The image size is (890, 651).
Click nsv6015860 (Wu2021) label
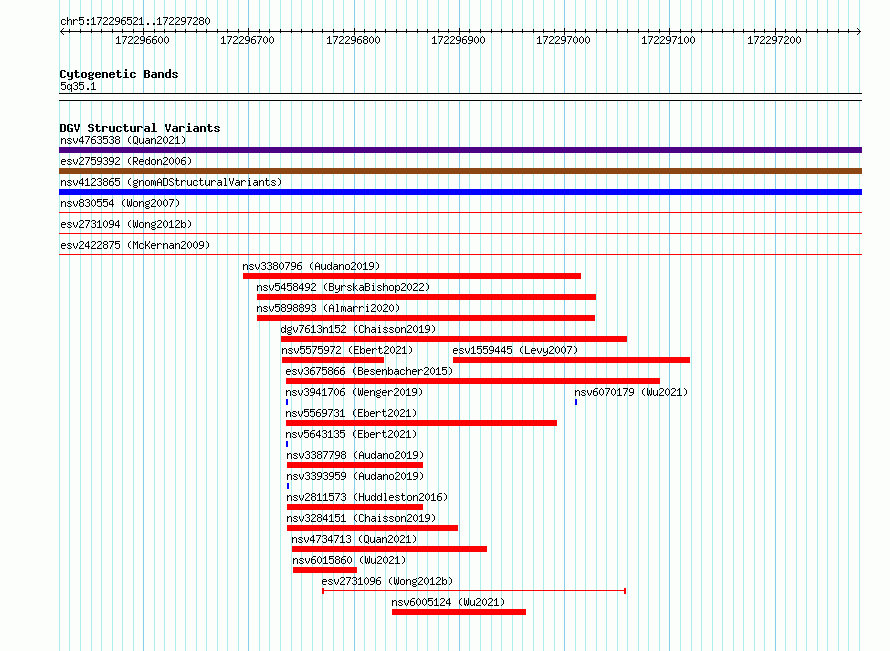click(349, 560)
